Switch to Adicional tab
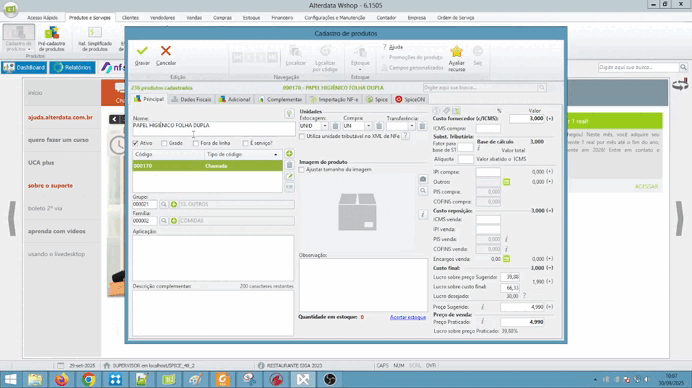This screenshot has height=388, width=692. [x=234, y=99]
